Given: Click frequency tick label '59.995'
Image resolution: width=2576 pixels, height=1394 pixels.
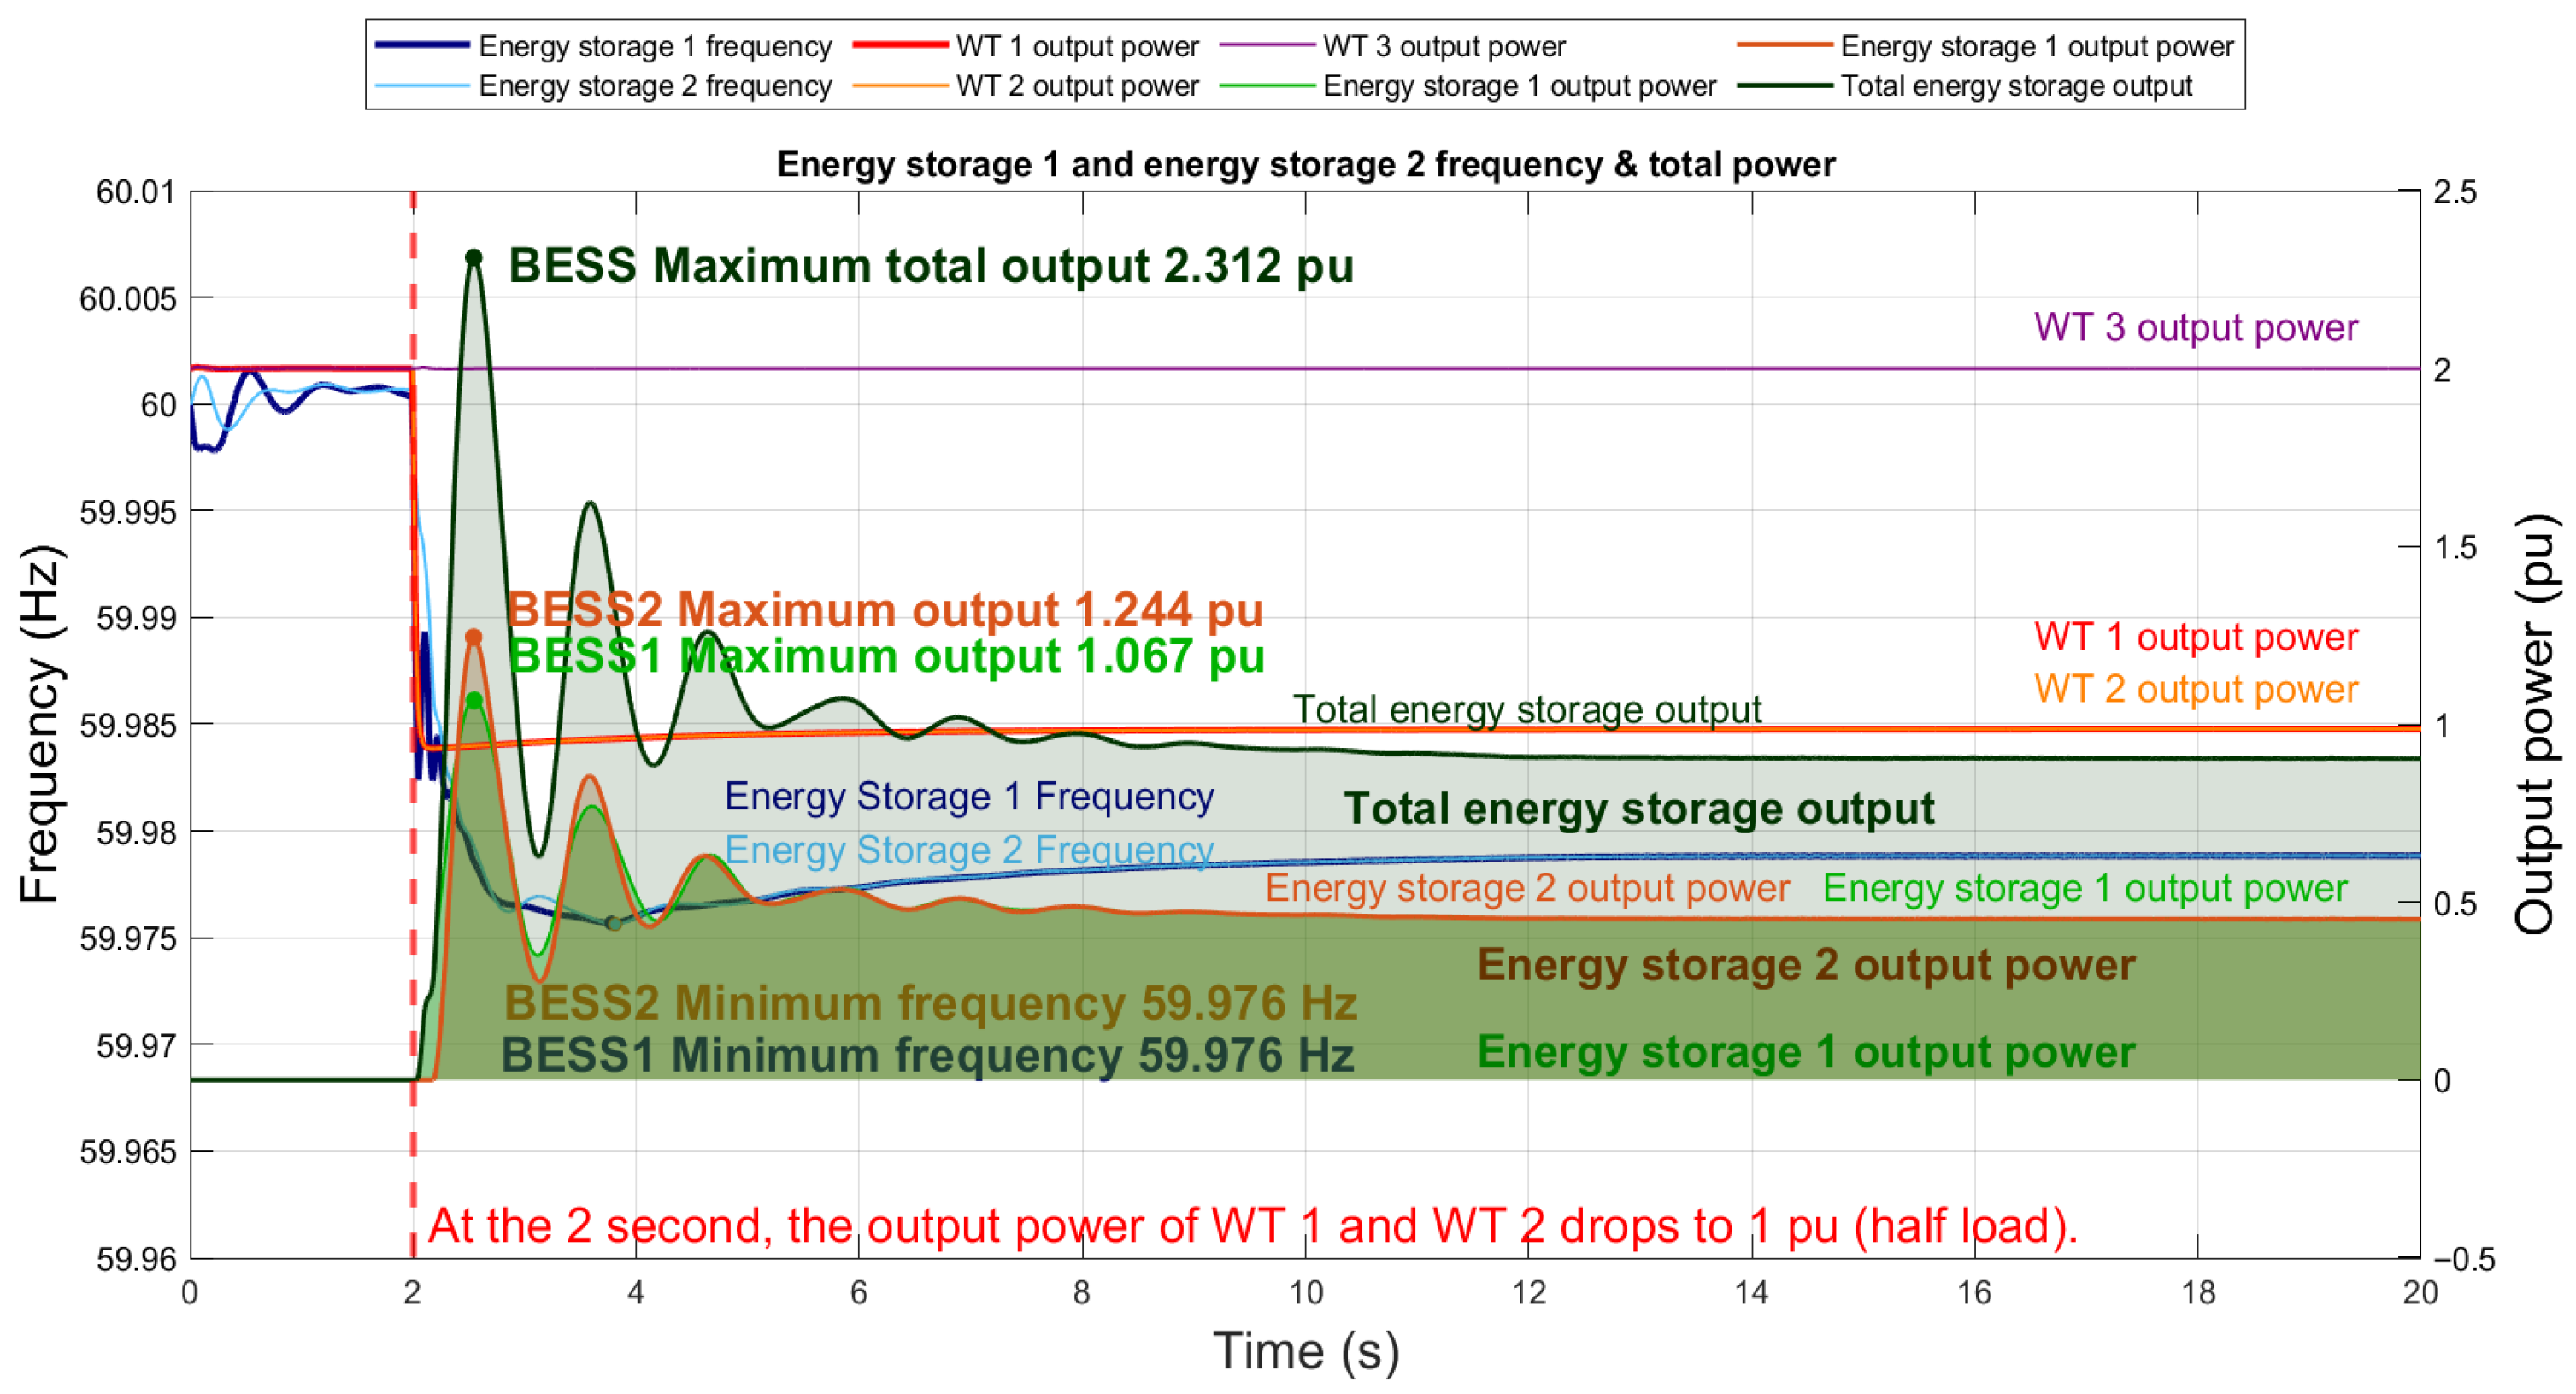Looking at the screenshot, I should click(127, 512).
